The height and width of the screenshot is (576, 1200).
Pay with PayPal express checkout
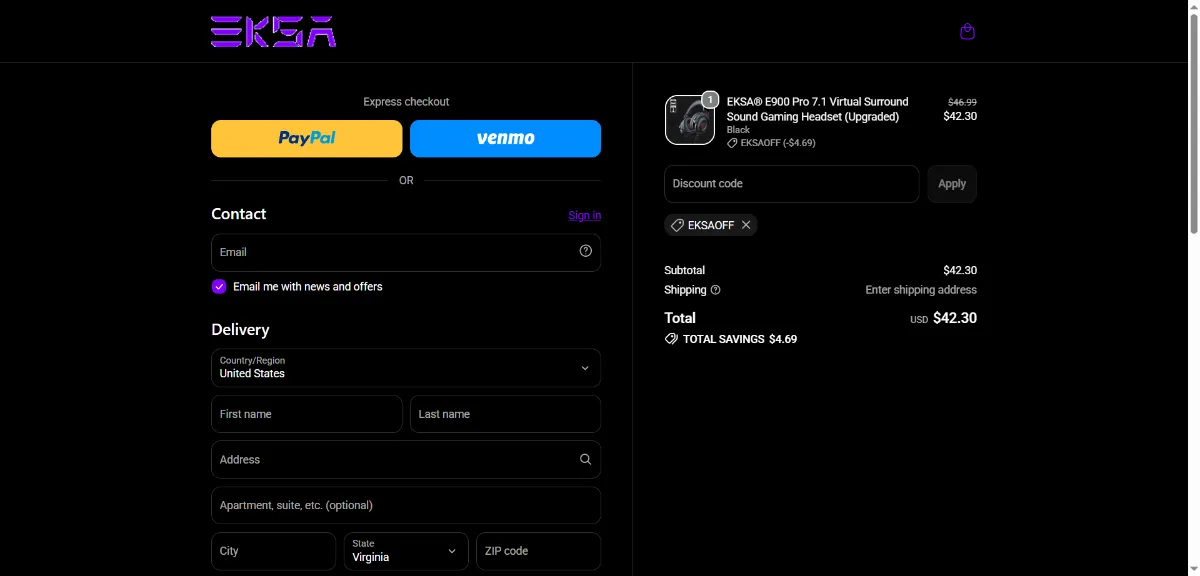tap(306, 139)
